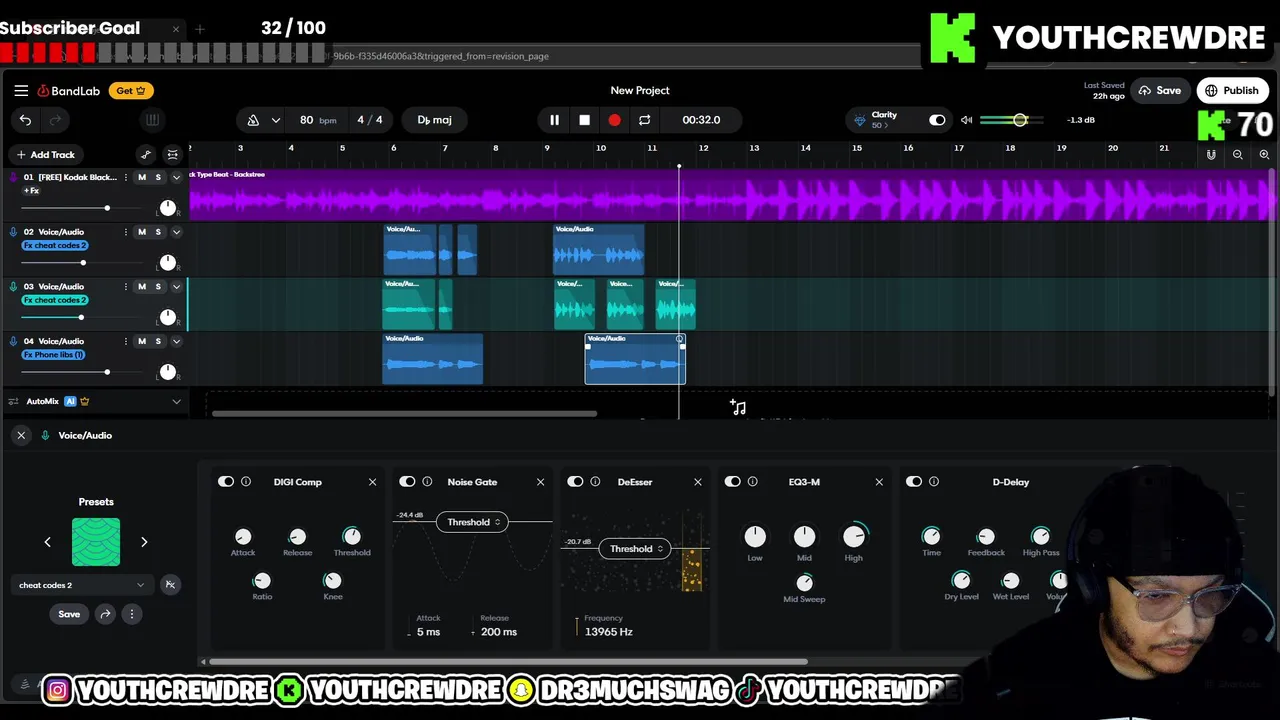Click the + Fx tag on track 01
This screenshot has width=1280, height=720.
tap(32, 191)
